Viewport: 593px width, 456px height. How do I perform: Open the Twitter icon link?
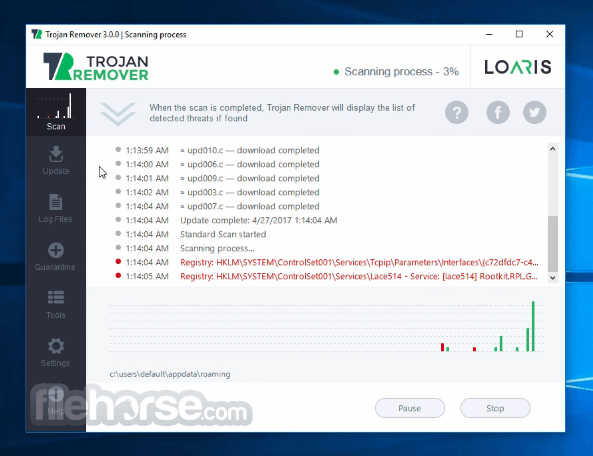[534, 112]
